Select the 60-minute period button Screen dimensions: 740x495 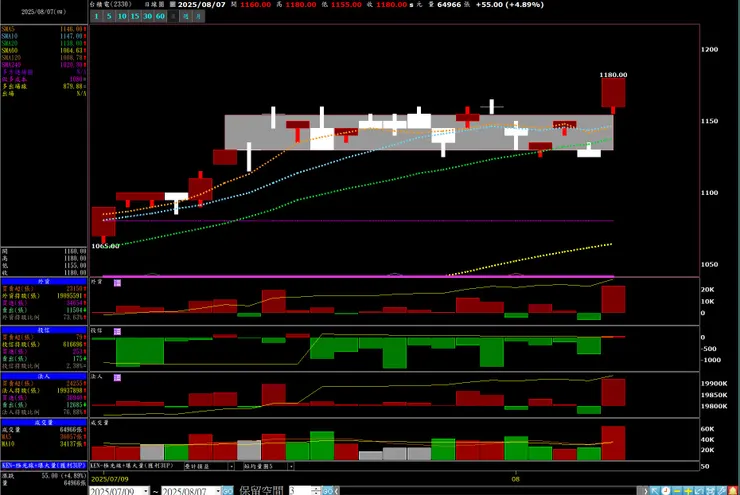point(160,17)
